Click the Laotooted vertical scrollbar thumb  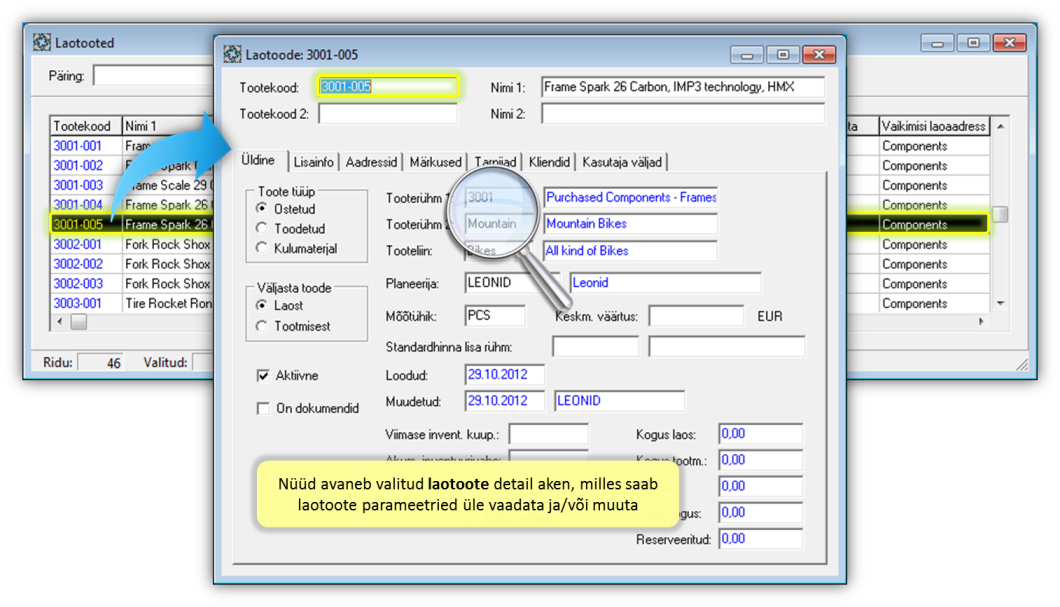coord(1000,214)
